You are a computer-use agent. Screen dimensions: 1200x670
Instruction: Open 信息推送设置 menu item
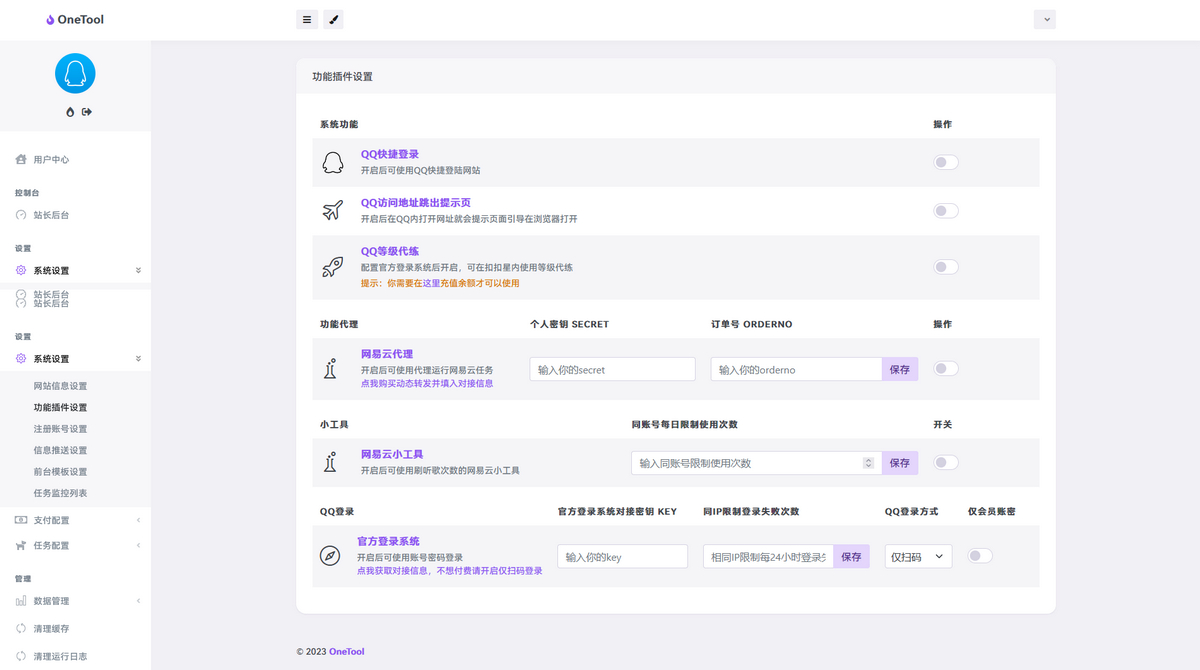pyautogui.click(x=60, y=450)
